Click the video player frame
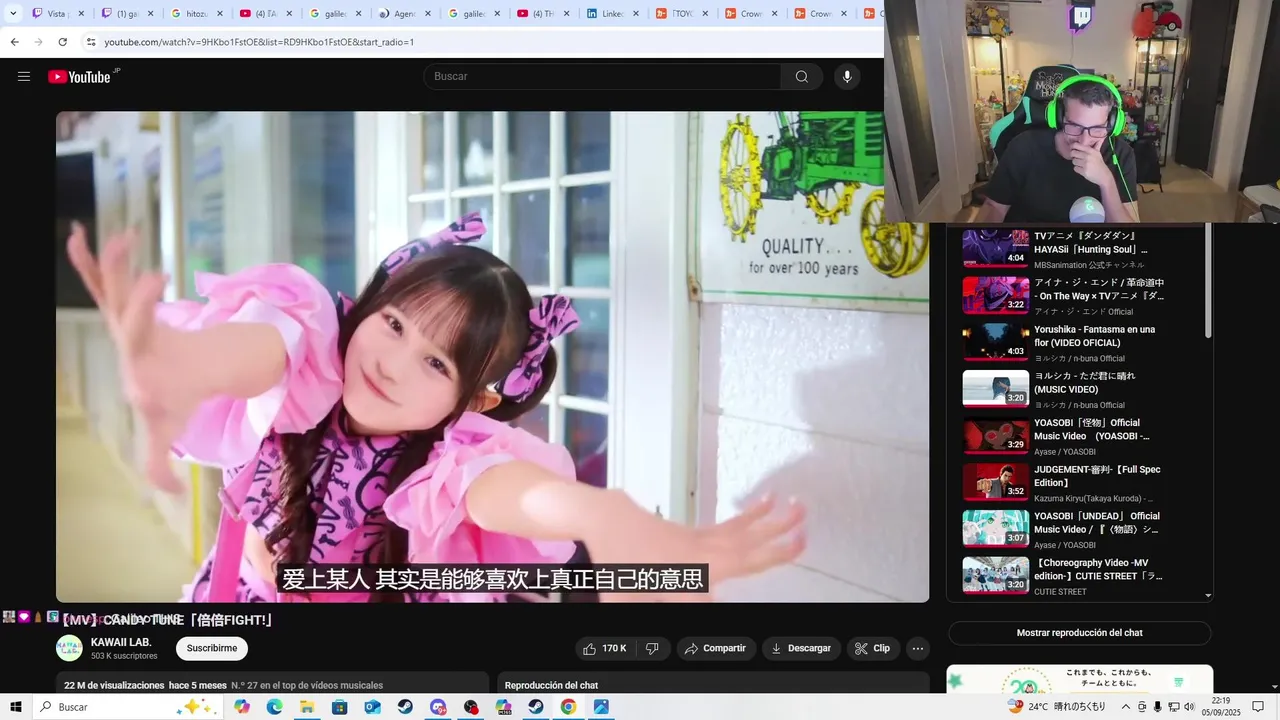Image resolution: width=1280 pixels, height=720 pixels. (x=492, y=356)
